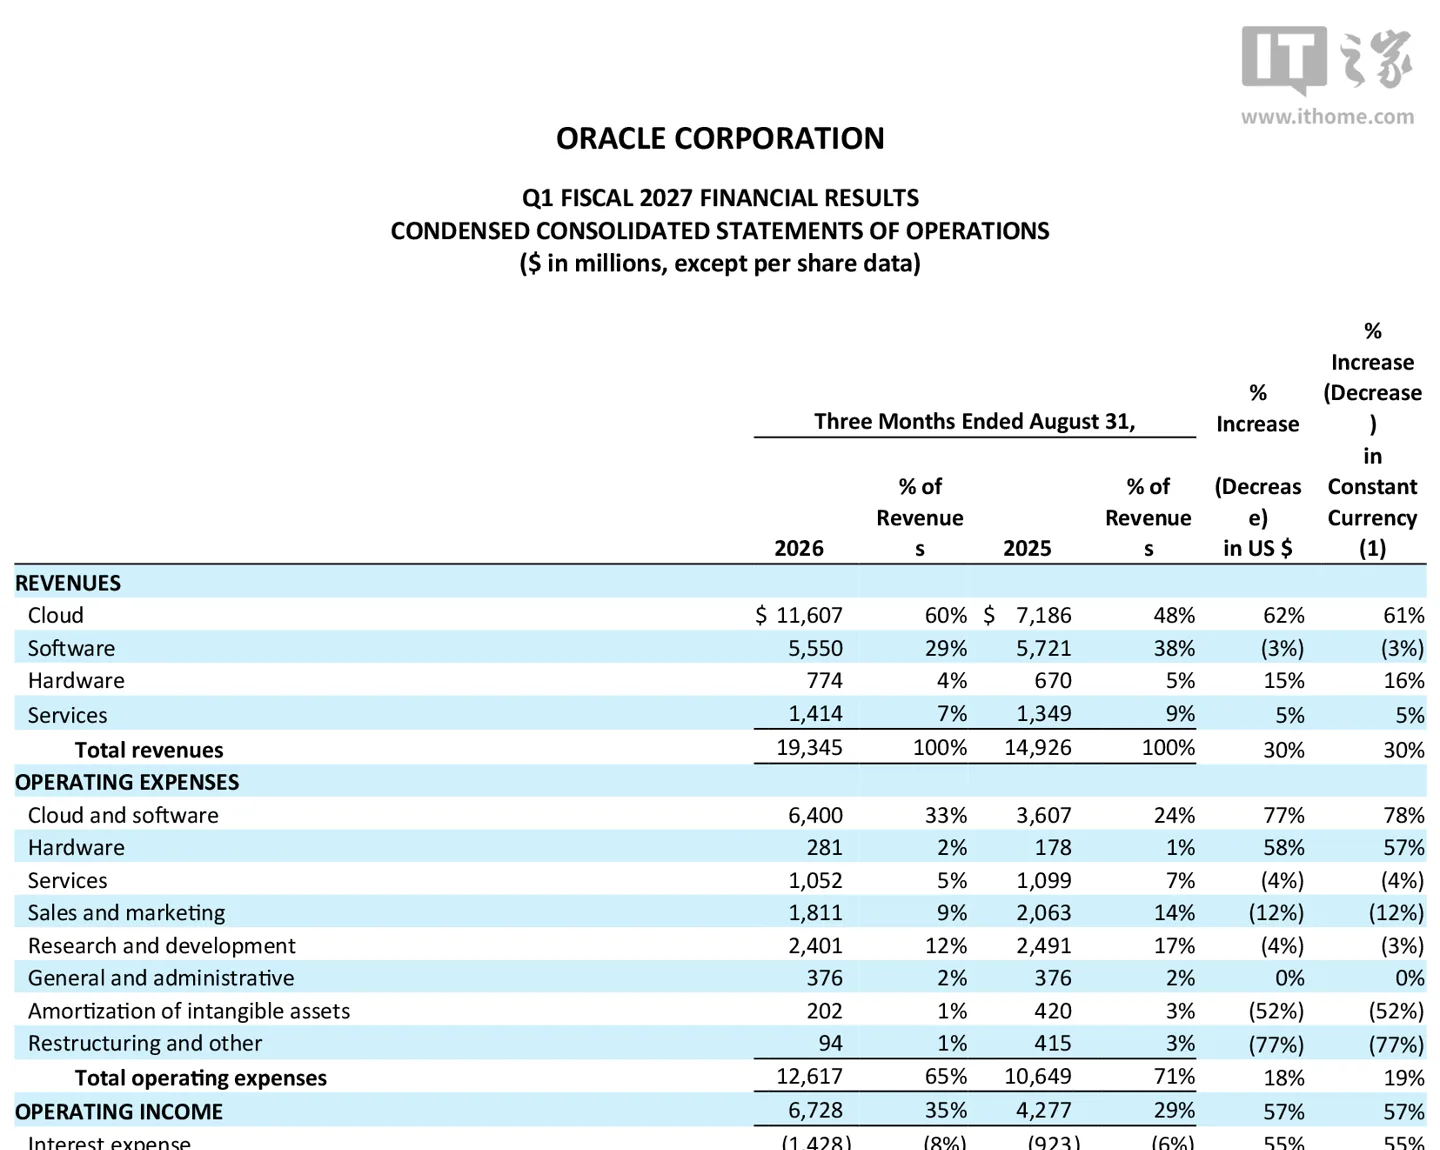Click the "ORACLE CORPORATION" title
Image resolution: width=1440 pixels, height=1150 pixels.
point(720,138)
